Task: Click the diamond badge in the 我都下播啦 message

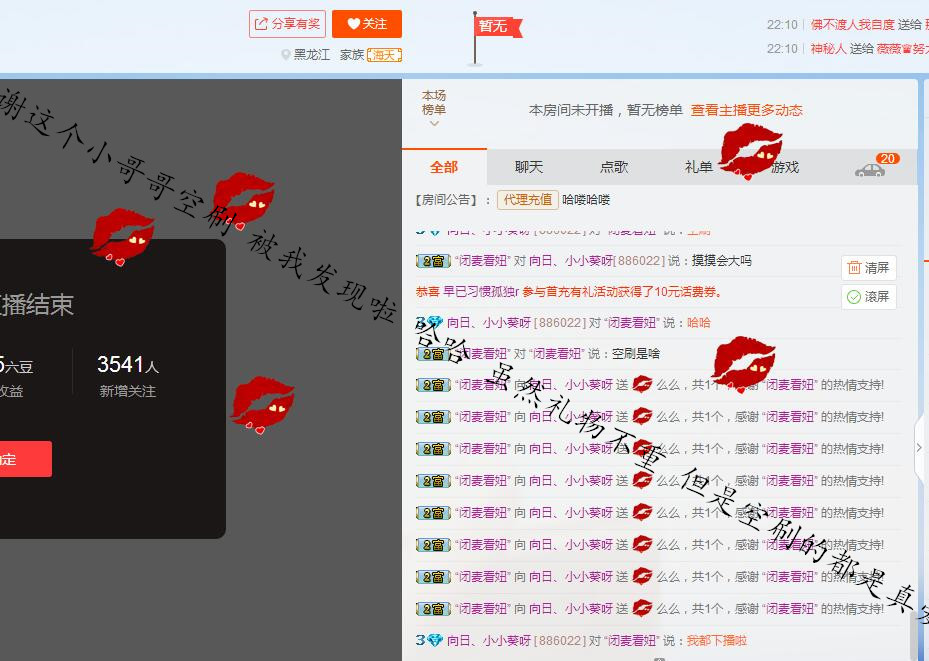Action: tap(429, 640)
